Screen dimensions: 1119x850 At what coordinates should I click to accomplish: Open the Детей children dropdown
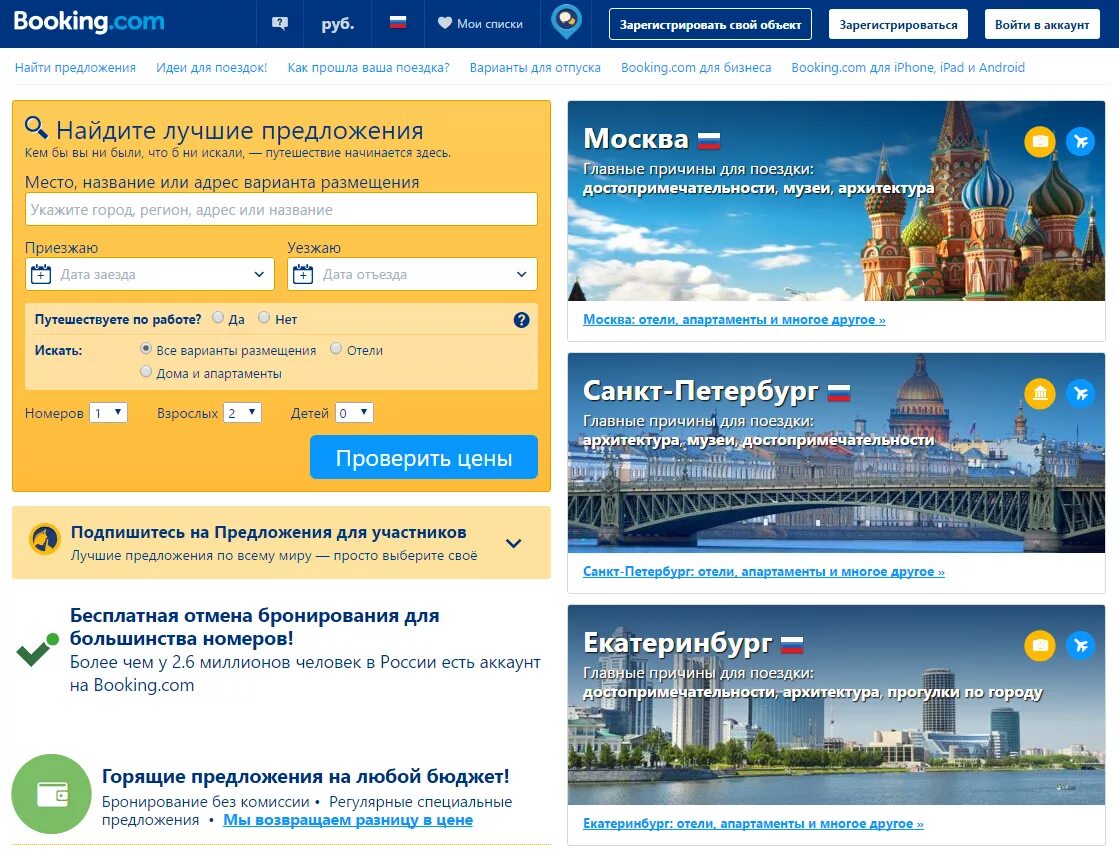coord(354,413)
